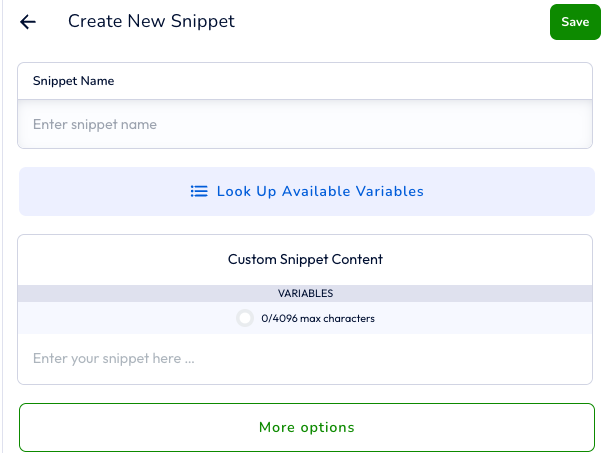Click the circular character progress indicator
Image resolution: width=615 pixels, height=453 pixels.
tap(245, 318)
